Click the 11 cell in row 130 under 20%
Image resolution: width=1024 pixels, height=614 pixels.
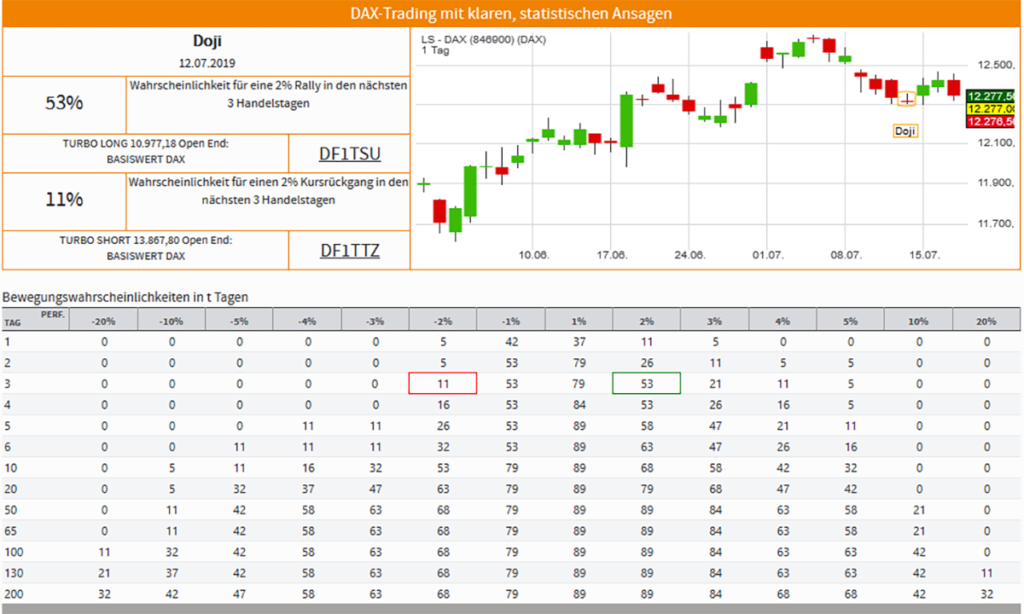point(986,573)
